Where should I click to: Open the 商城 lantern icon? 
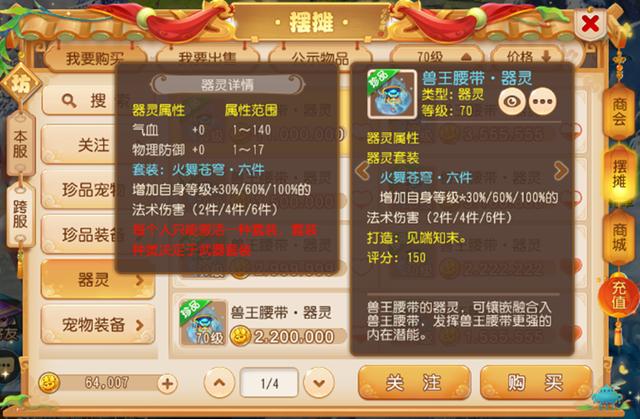[x=619, y=237]
